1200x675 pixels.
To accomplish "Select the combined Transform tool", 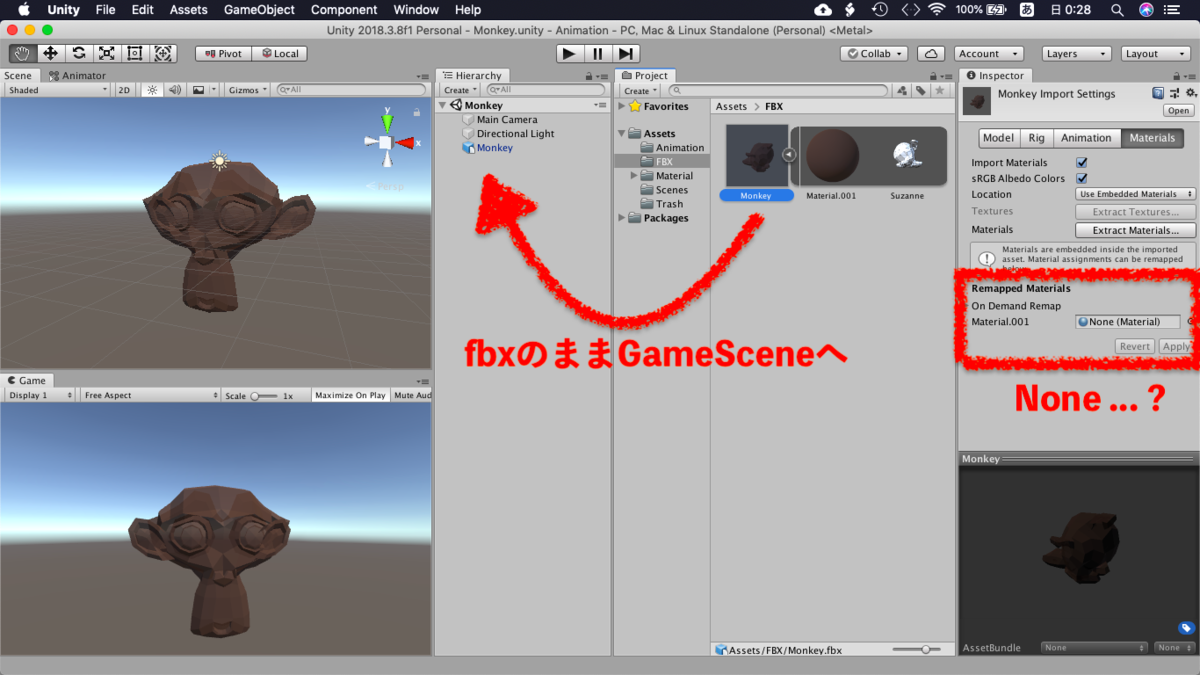I will (163, 53).
